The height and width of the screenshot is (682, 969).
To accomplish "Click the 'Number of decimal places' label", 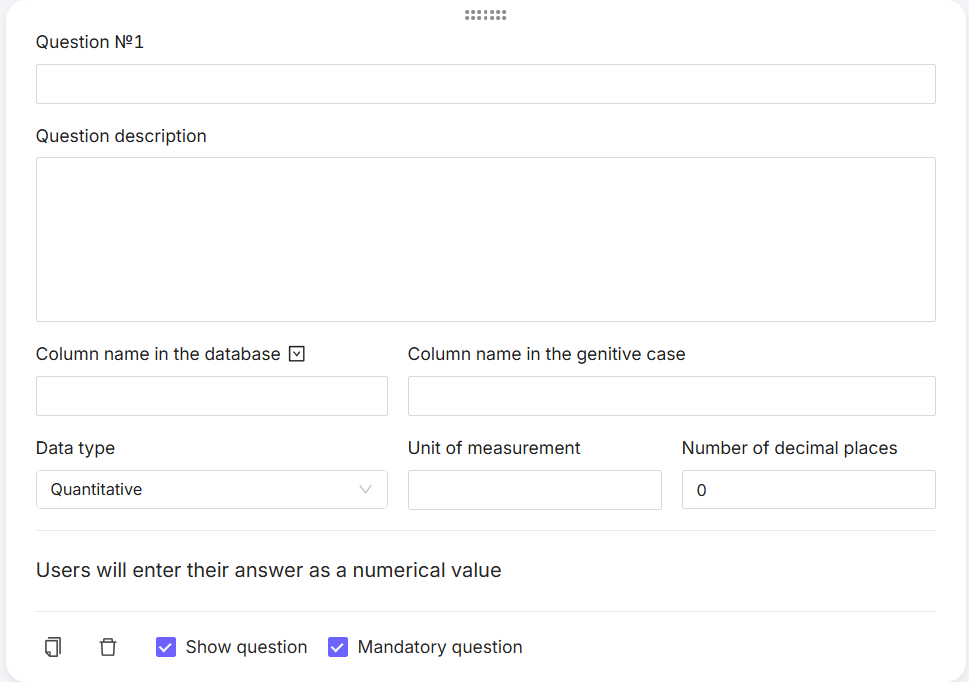I will point(789,448).
